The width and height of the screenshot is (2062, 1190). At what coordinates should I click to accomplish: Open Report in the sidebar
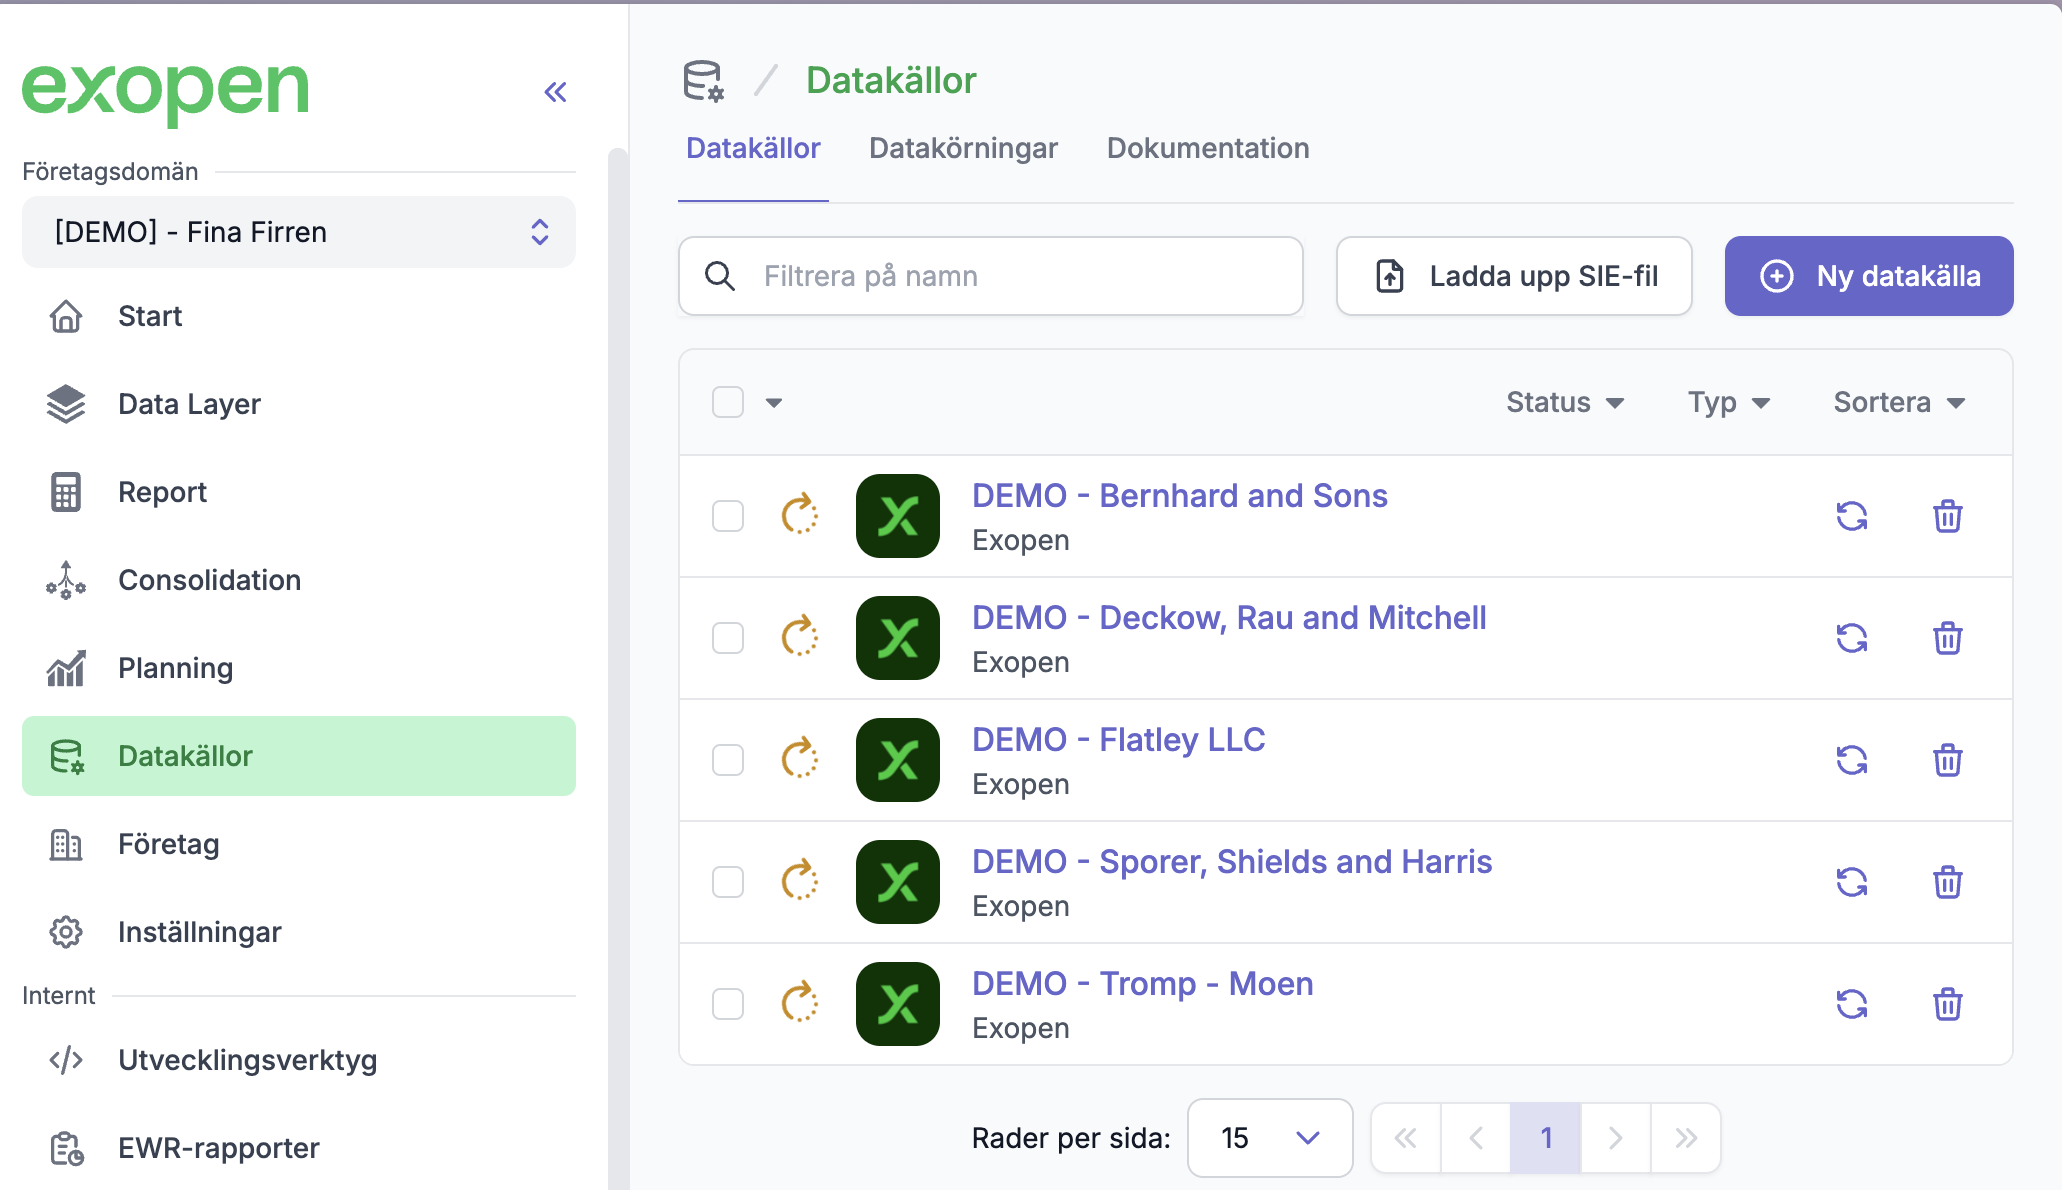[x=299, y=492]
